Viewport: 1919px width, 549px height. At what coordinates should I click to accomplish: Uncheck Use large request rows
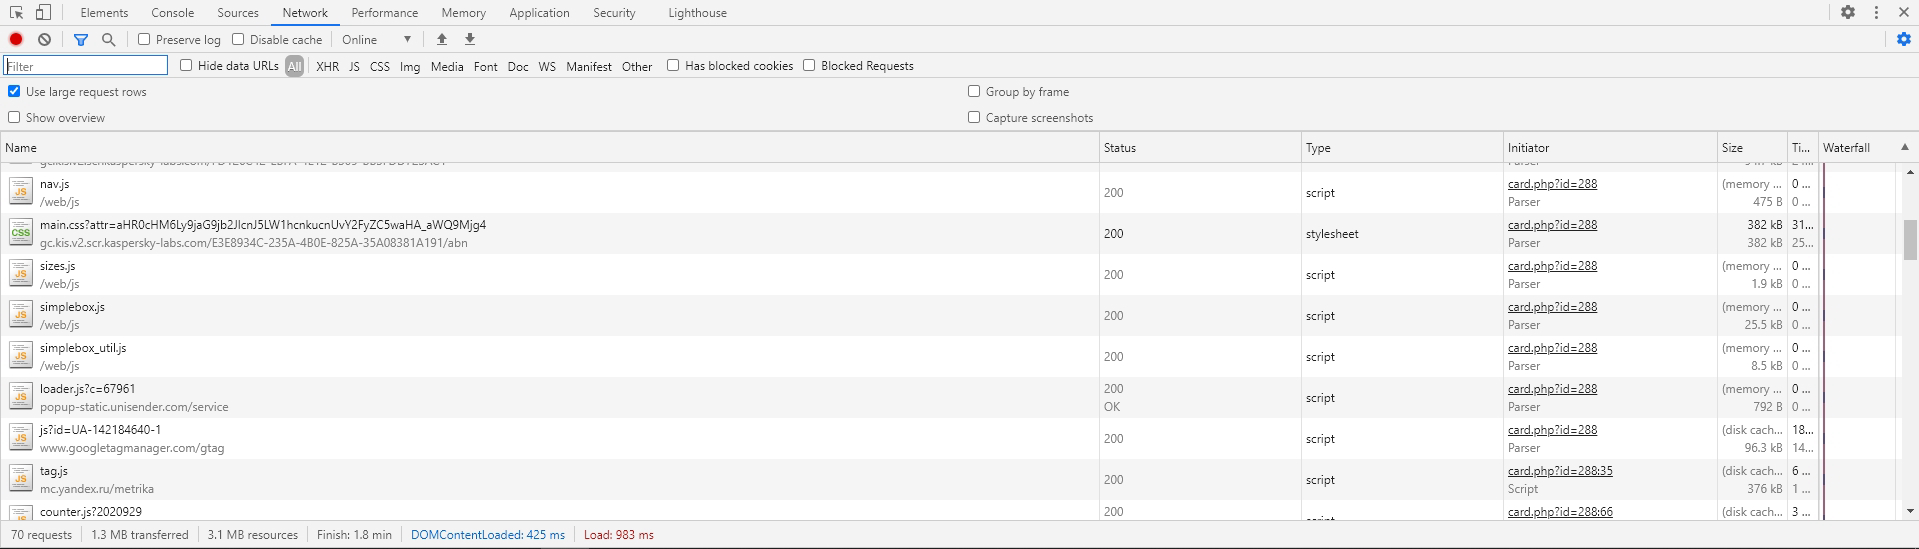pyautogui.click(x=14, y=91)
